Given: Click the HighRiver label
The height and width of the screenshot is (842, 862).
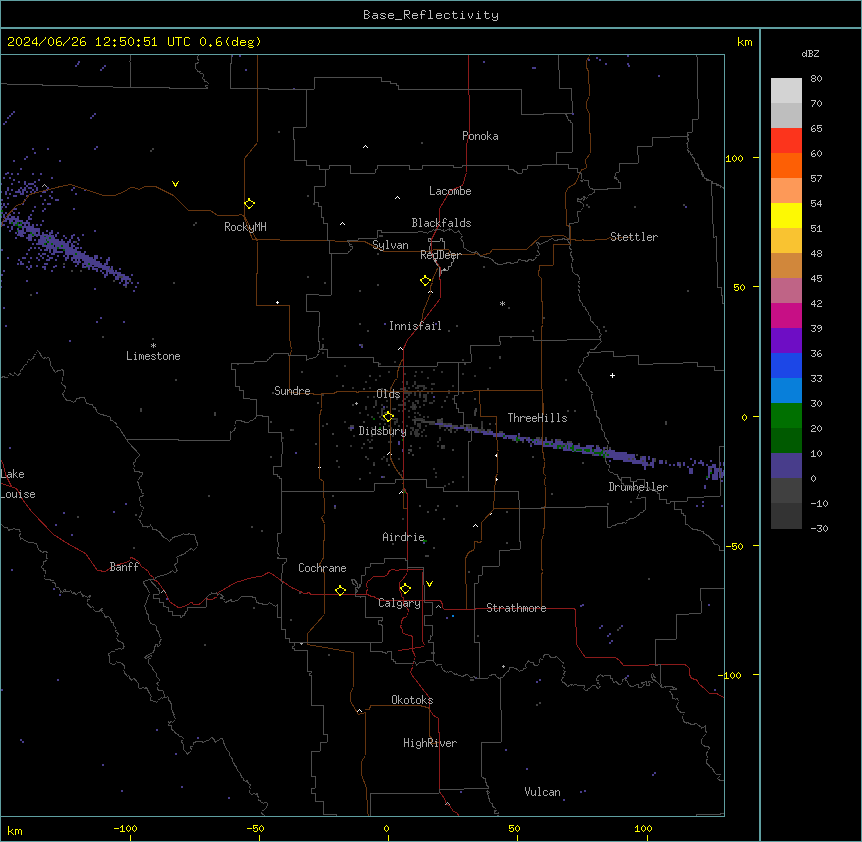Looking at the screenshot, I should point(430,743).
